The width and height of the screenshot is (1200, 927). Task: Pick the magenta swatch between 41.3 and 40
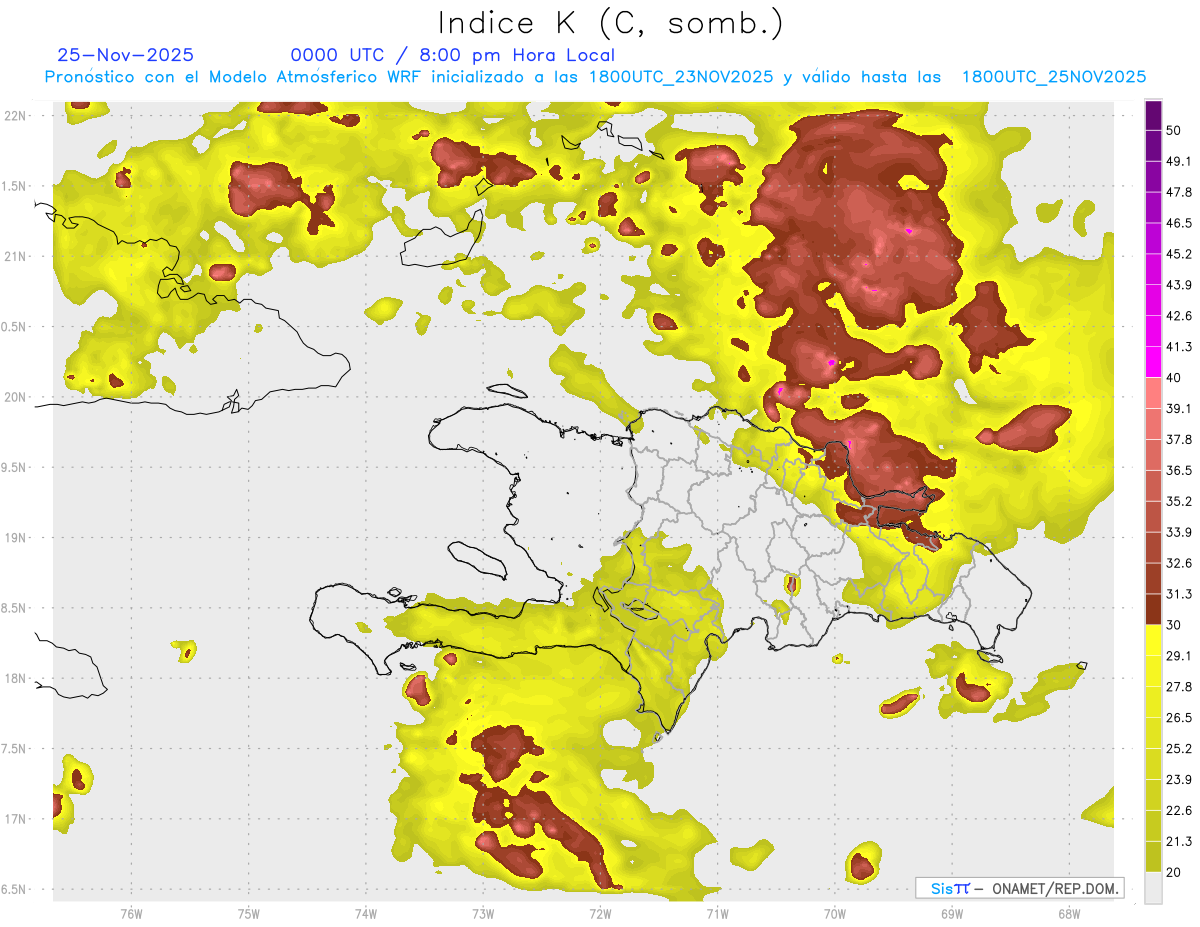coord(1154,362)
